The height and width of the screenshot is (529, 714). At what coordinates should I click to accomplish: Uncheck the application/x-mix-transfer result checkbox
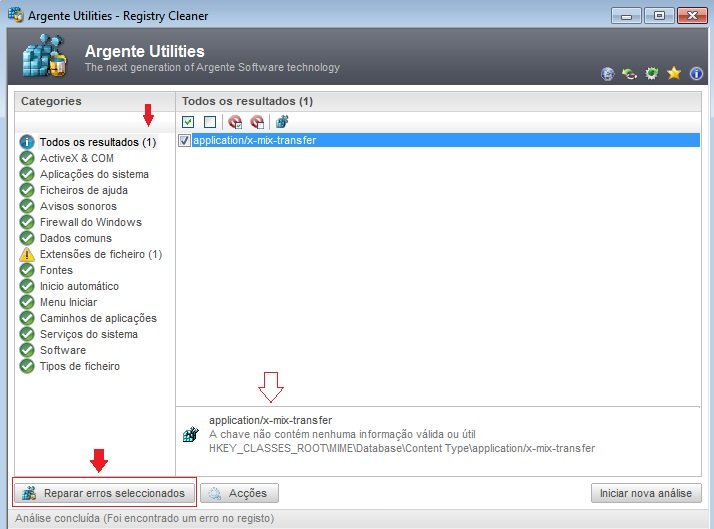(184, 141)
